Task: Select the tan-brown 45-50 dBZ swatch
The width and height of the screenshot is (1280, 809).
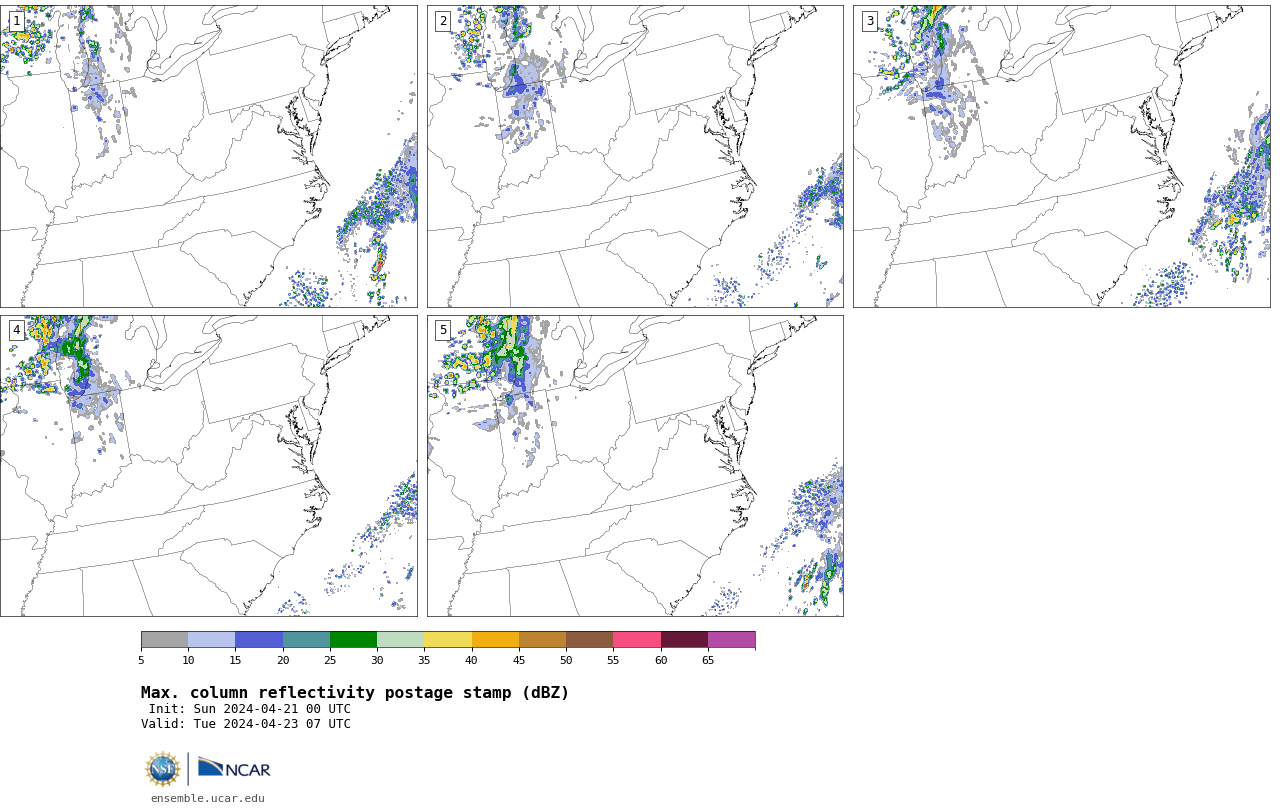Action: [x=542, y=640]
